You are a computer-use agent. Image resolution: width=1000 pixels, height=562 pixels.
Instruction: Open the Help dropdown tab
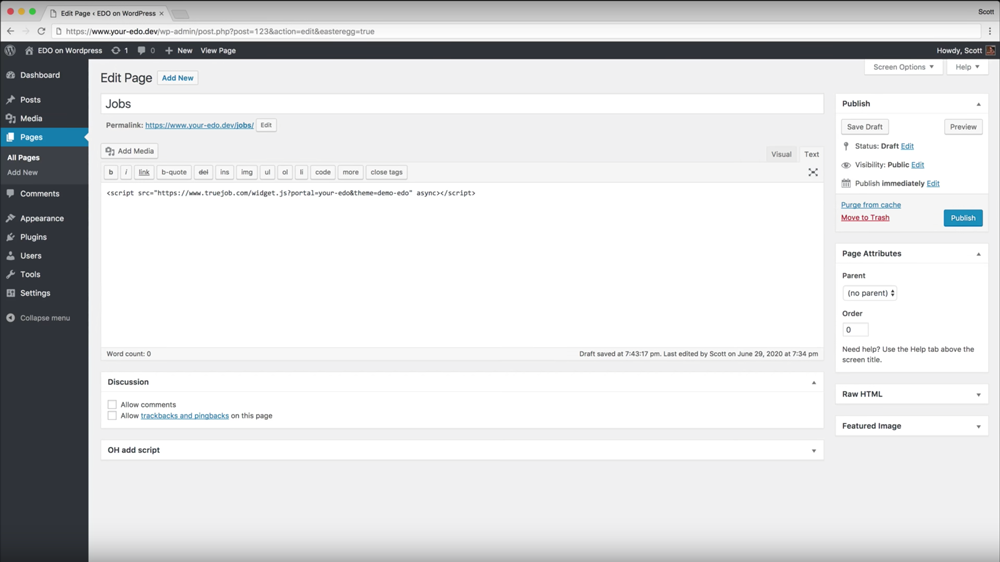pyautogui.click(x=967, y=67)
